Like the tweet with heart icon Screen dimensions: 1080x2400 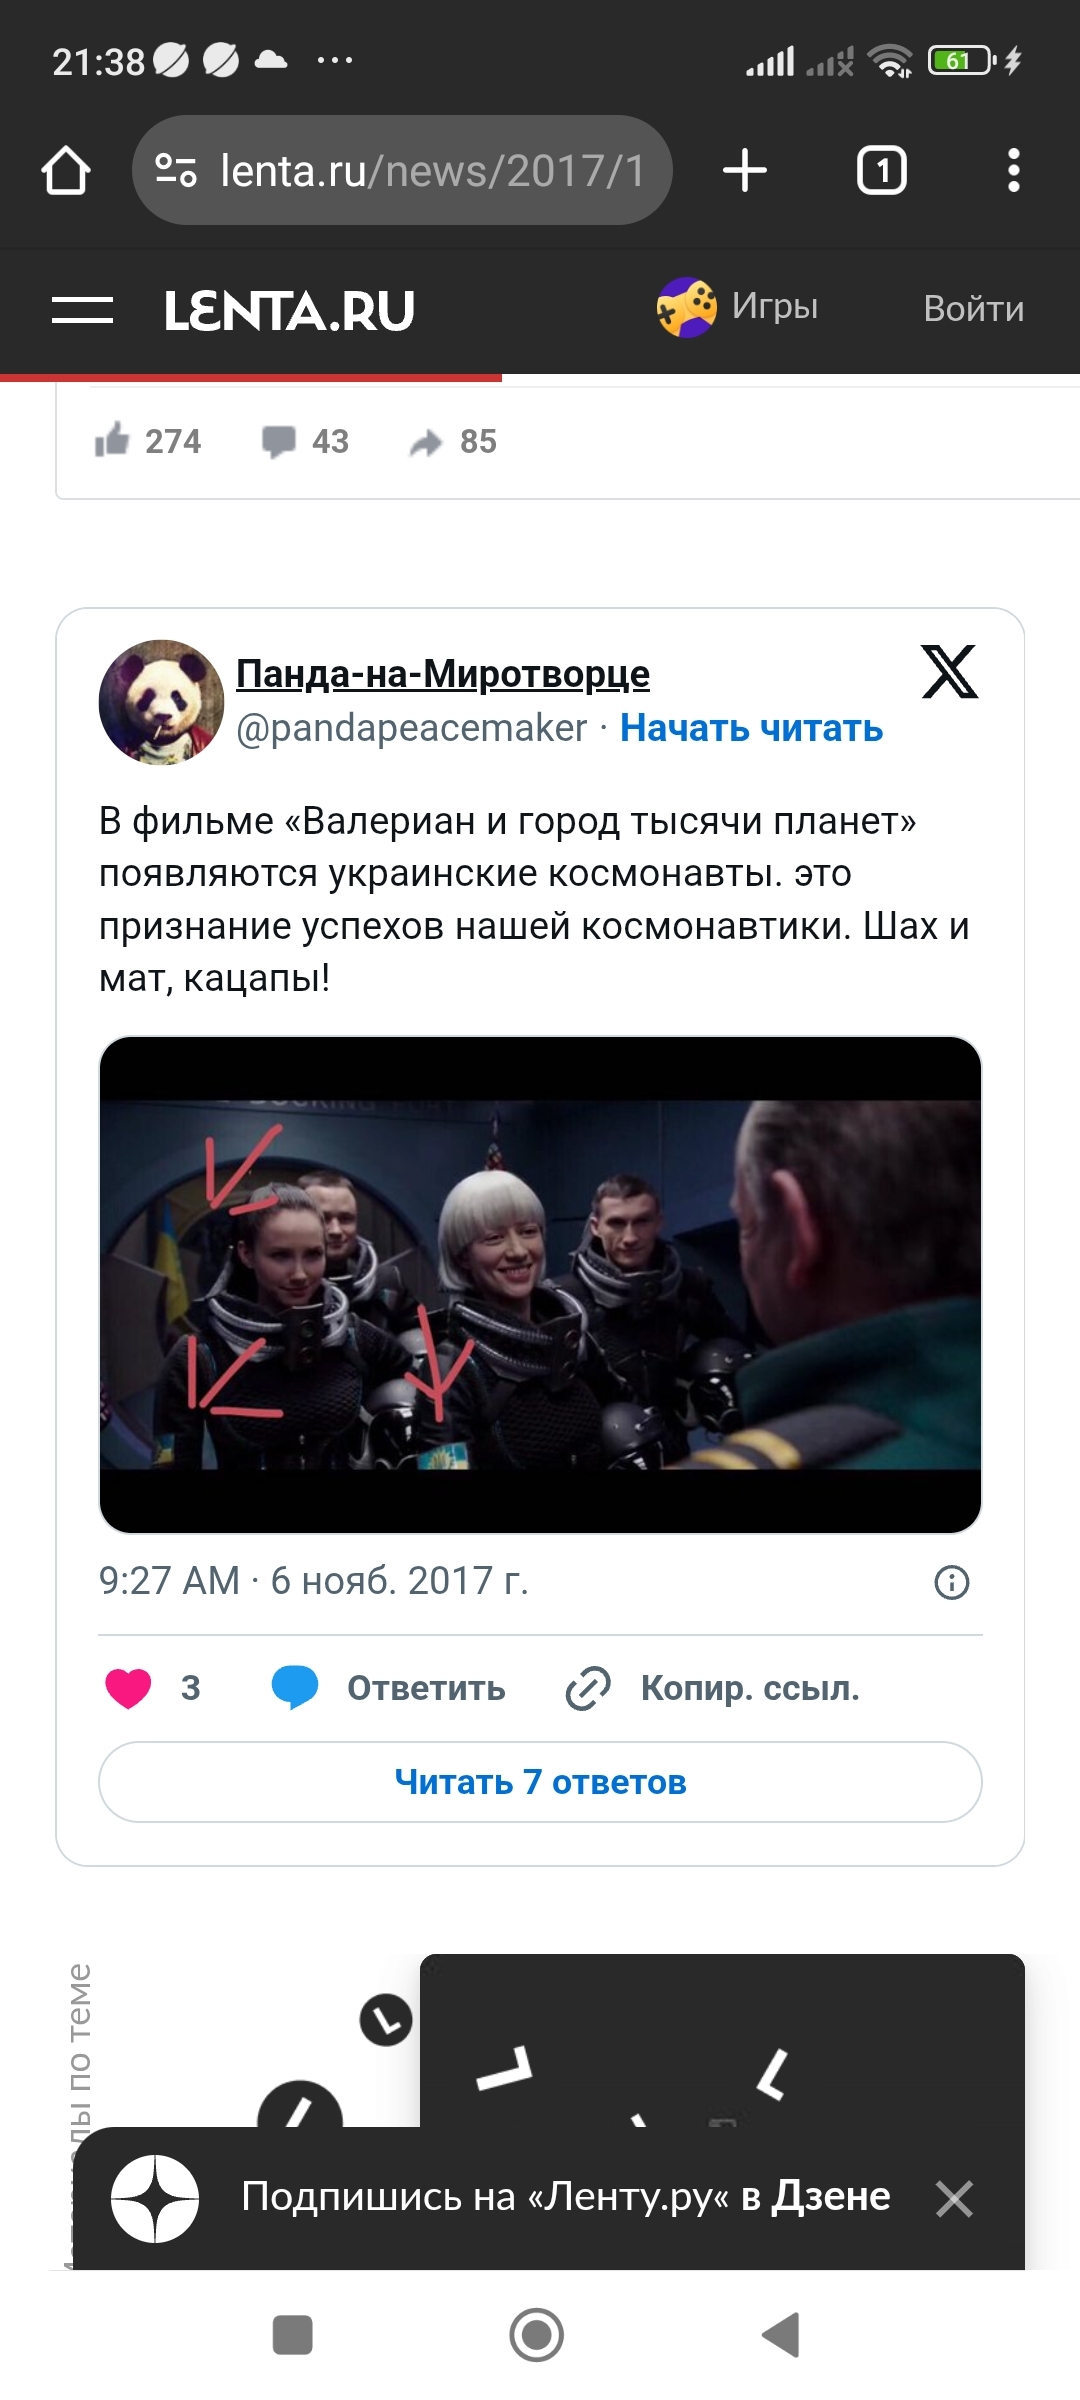128,1688
